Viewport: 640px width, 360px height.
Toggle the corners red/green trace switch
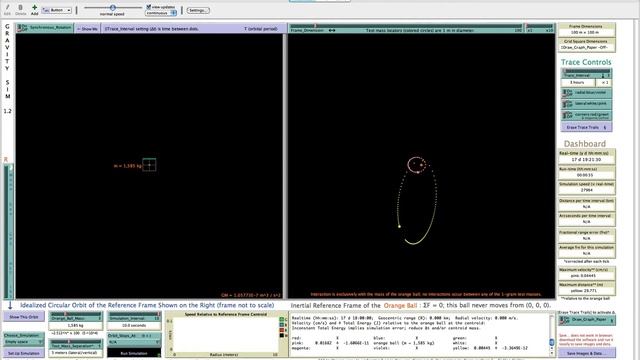click(586, 116)
